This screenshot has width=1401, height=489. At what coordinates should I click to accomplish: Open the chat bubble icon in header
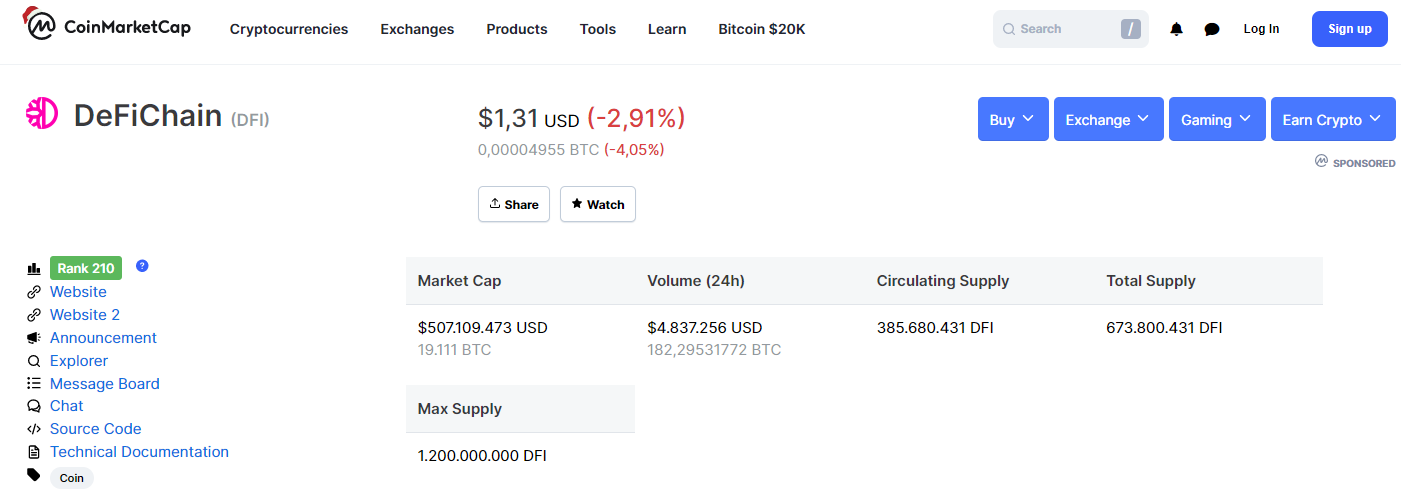point(1212,29)
